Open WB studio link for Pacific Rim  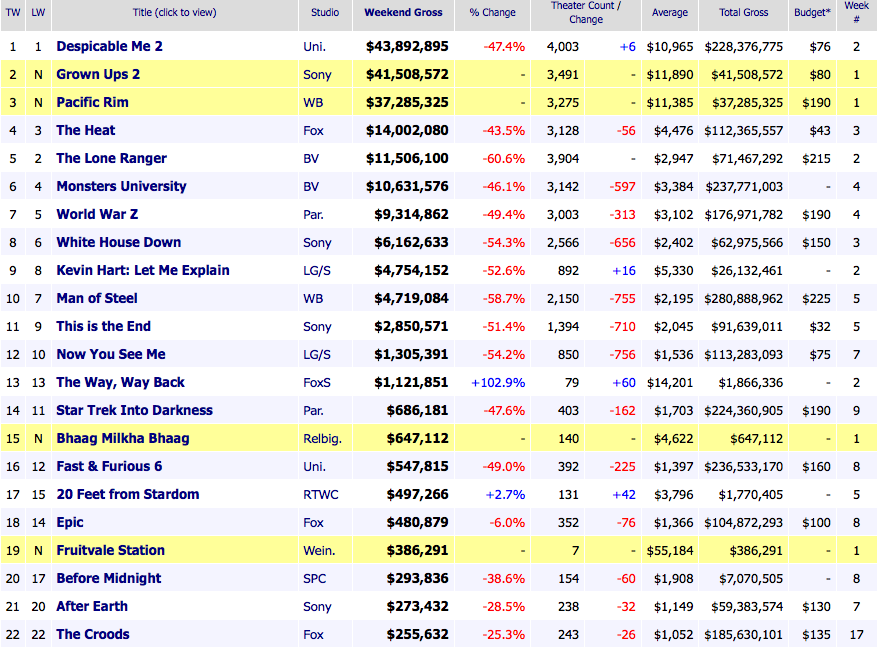pyautogui.click(x=313, y=103)
